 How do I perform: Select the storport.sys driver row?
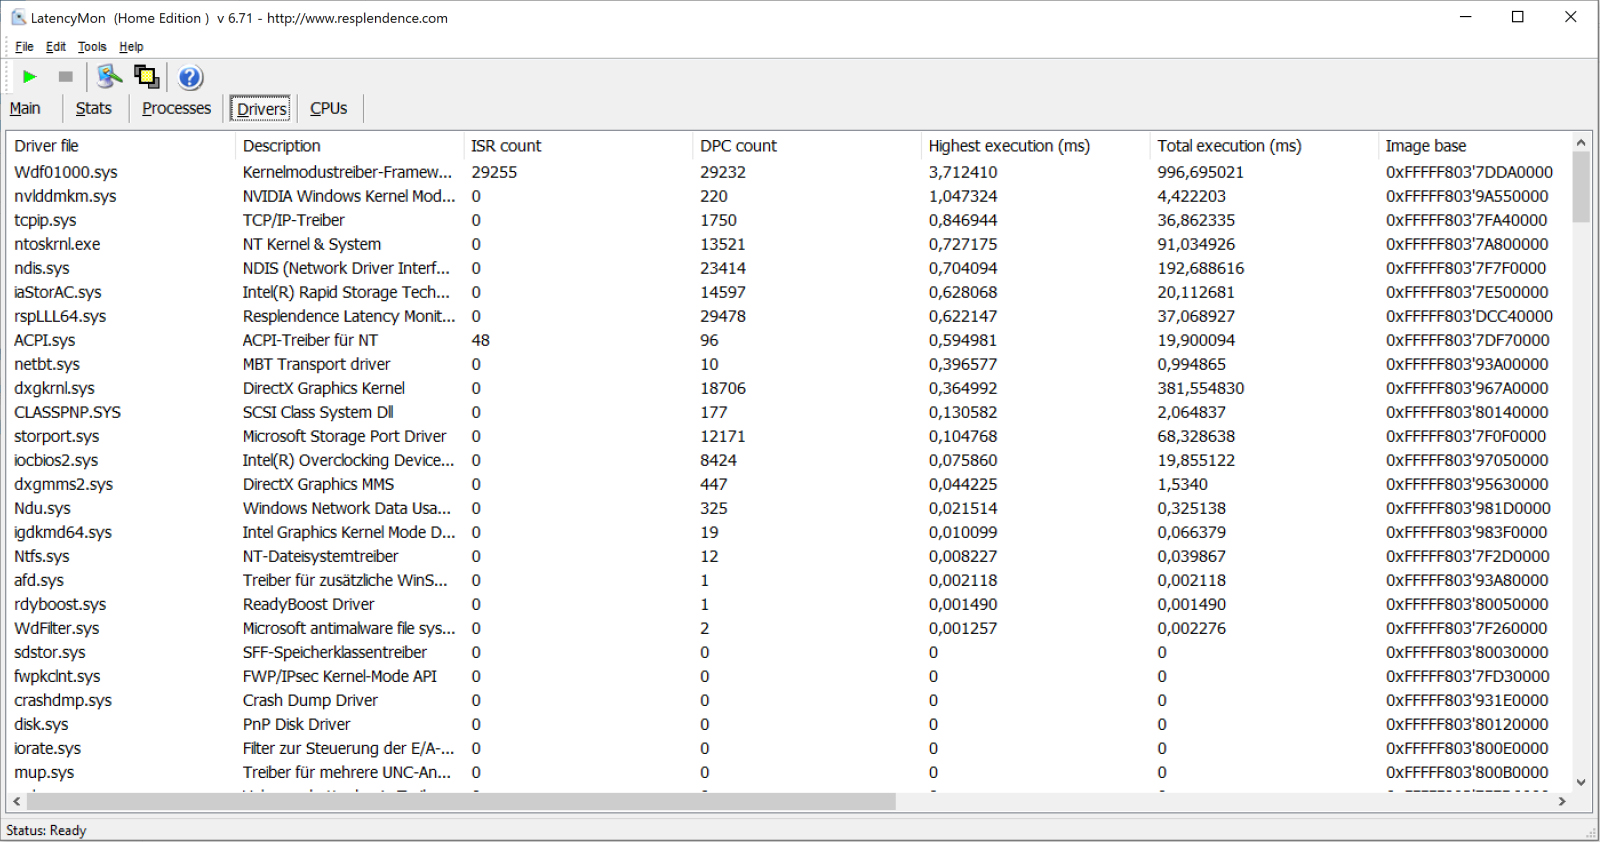(x=788, y=436)
